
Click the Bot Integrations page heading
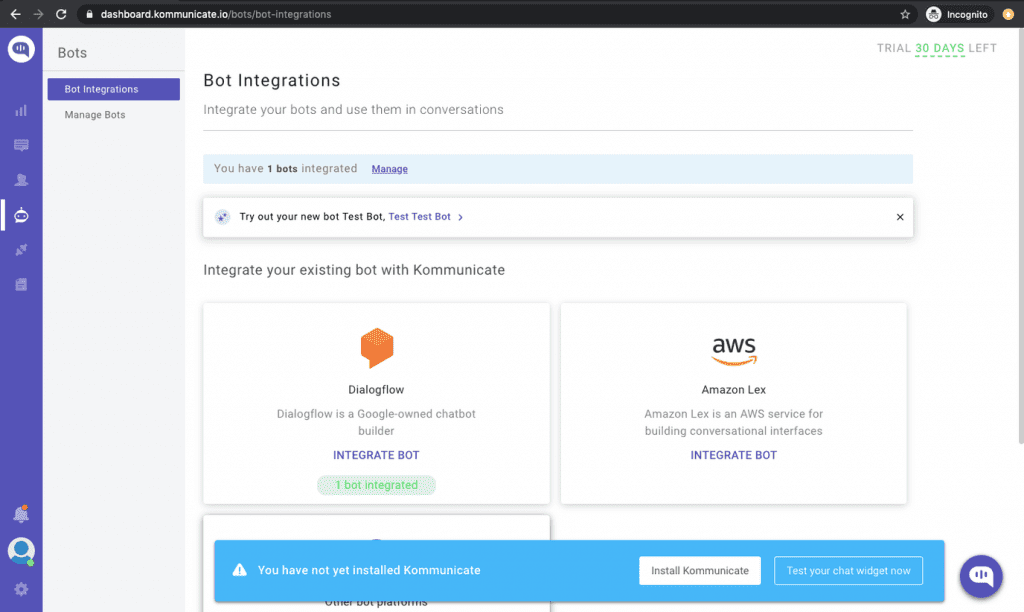point(272,80)
